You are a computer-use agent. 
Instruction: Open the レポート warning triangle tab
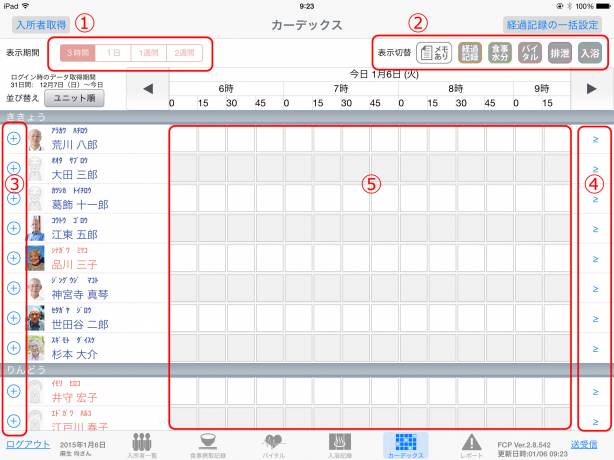[x=468, y=443]
